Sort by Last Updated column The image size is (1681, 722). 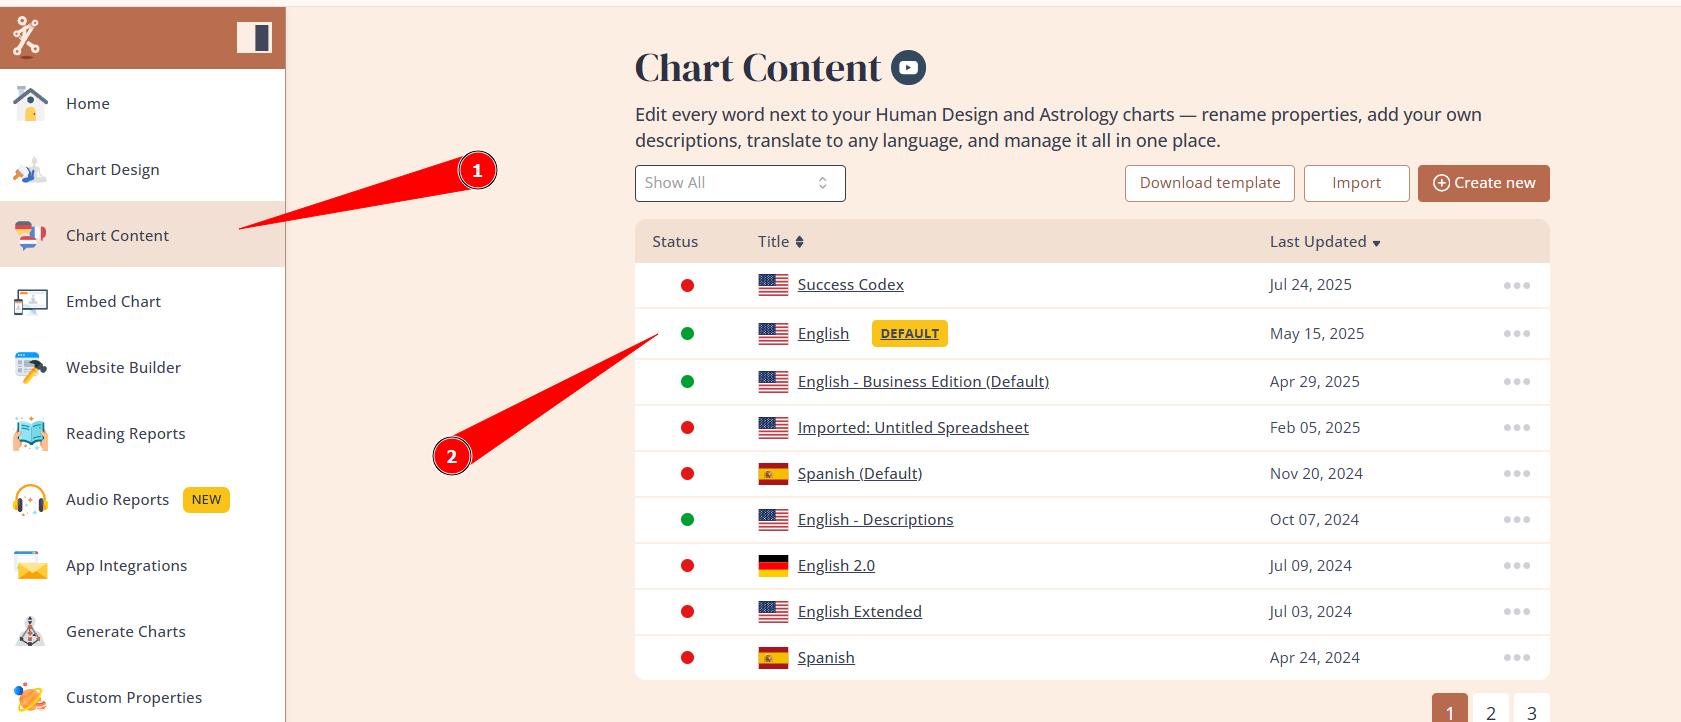pos(1324,242)
